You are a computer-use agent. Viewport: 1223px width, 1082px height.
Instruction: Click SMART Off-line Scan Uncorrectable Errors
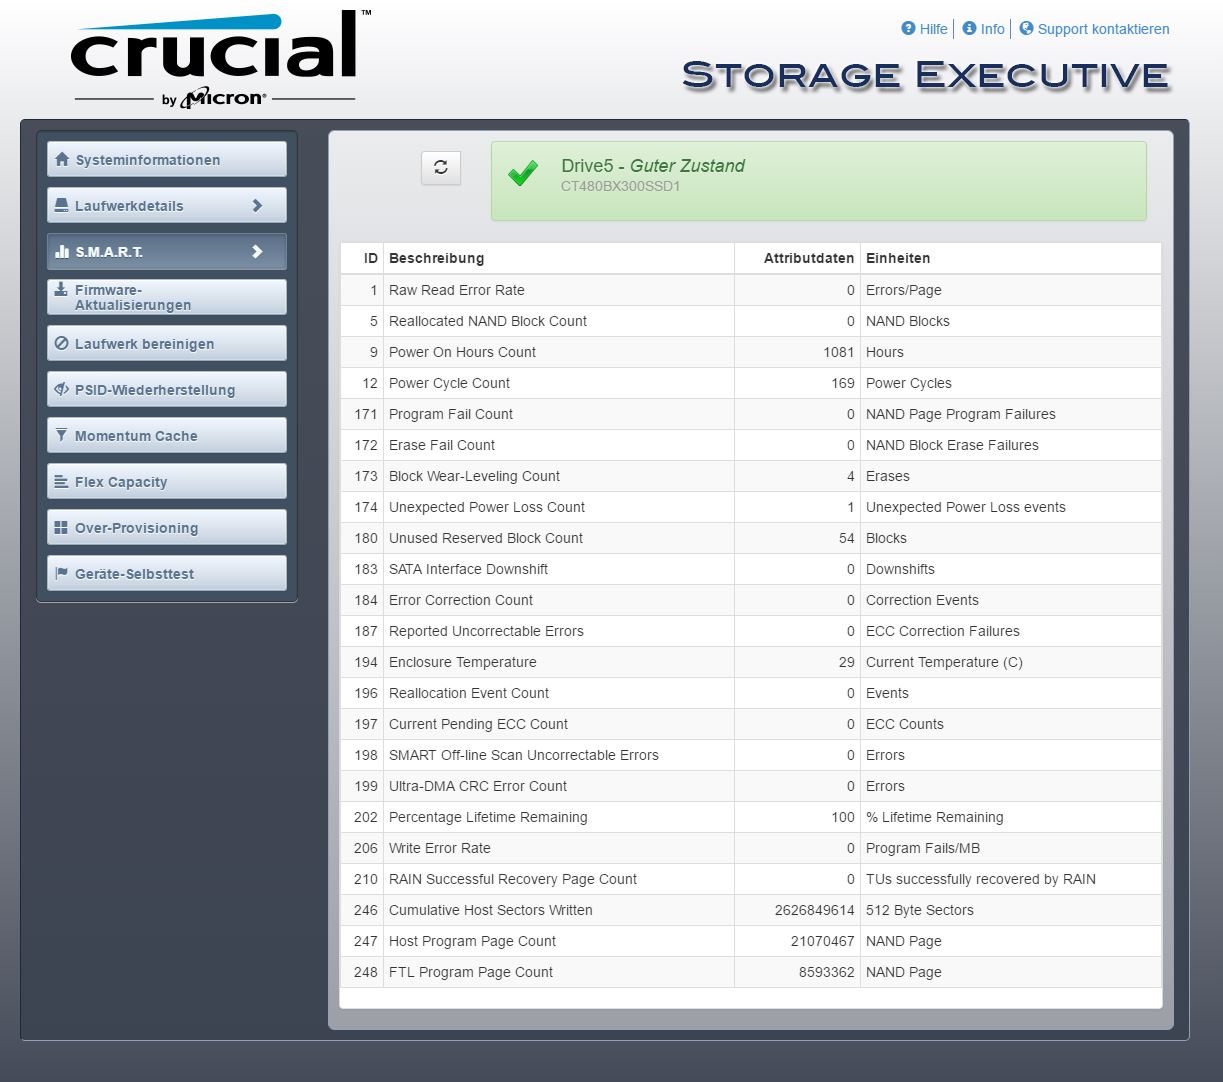point(524,755)
